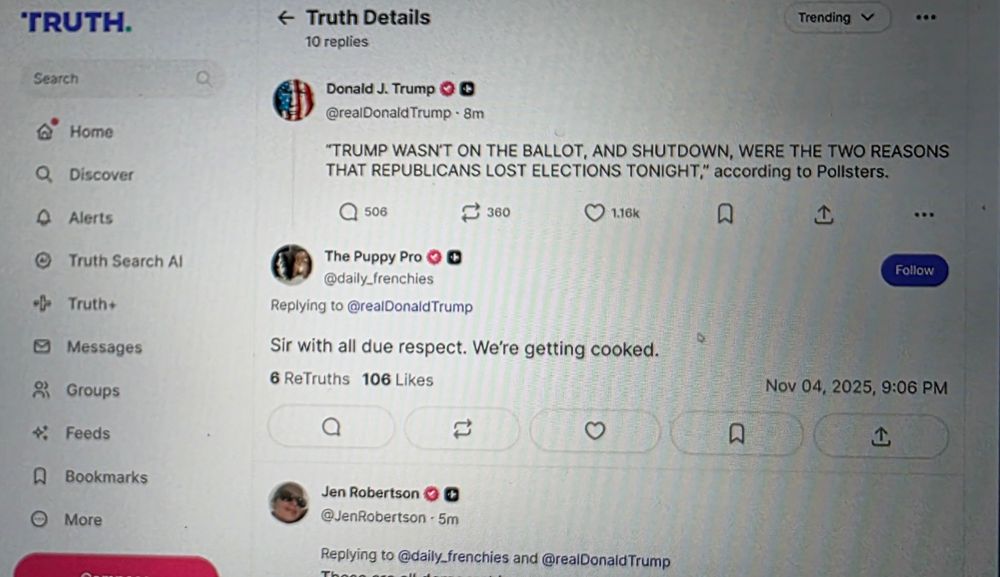Screen dimensions: 1000x577
Task: Click the @realDonaldTrump reply link
Action: (409, 306)
